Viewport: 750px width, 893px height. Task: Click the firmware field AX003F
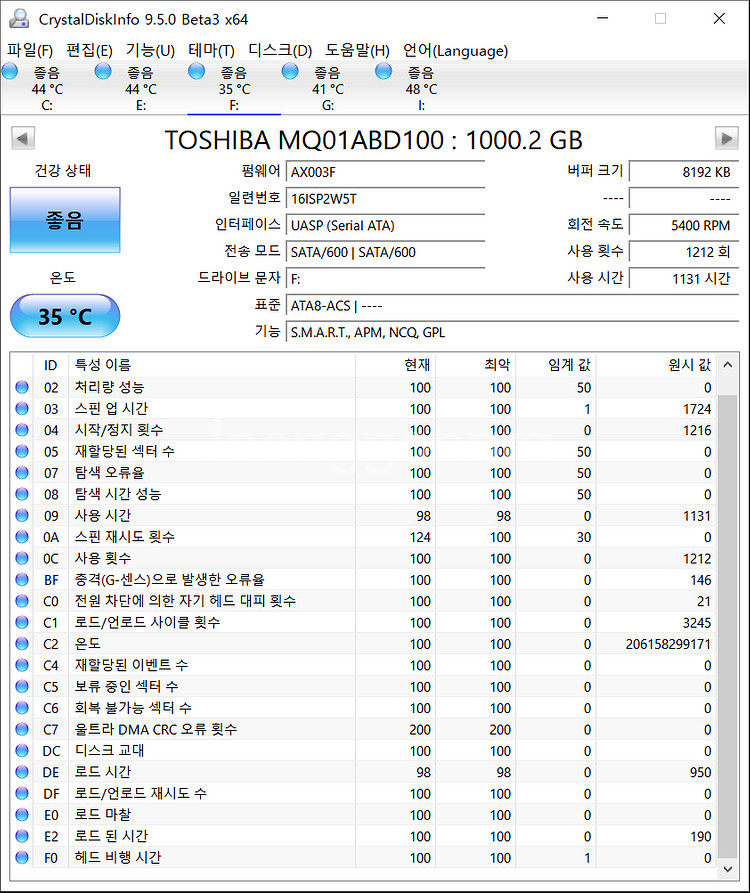click(x=385, y=172)
